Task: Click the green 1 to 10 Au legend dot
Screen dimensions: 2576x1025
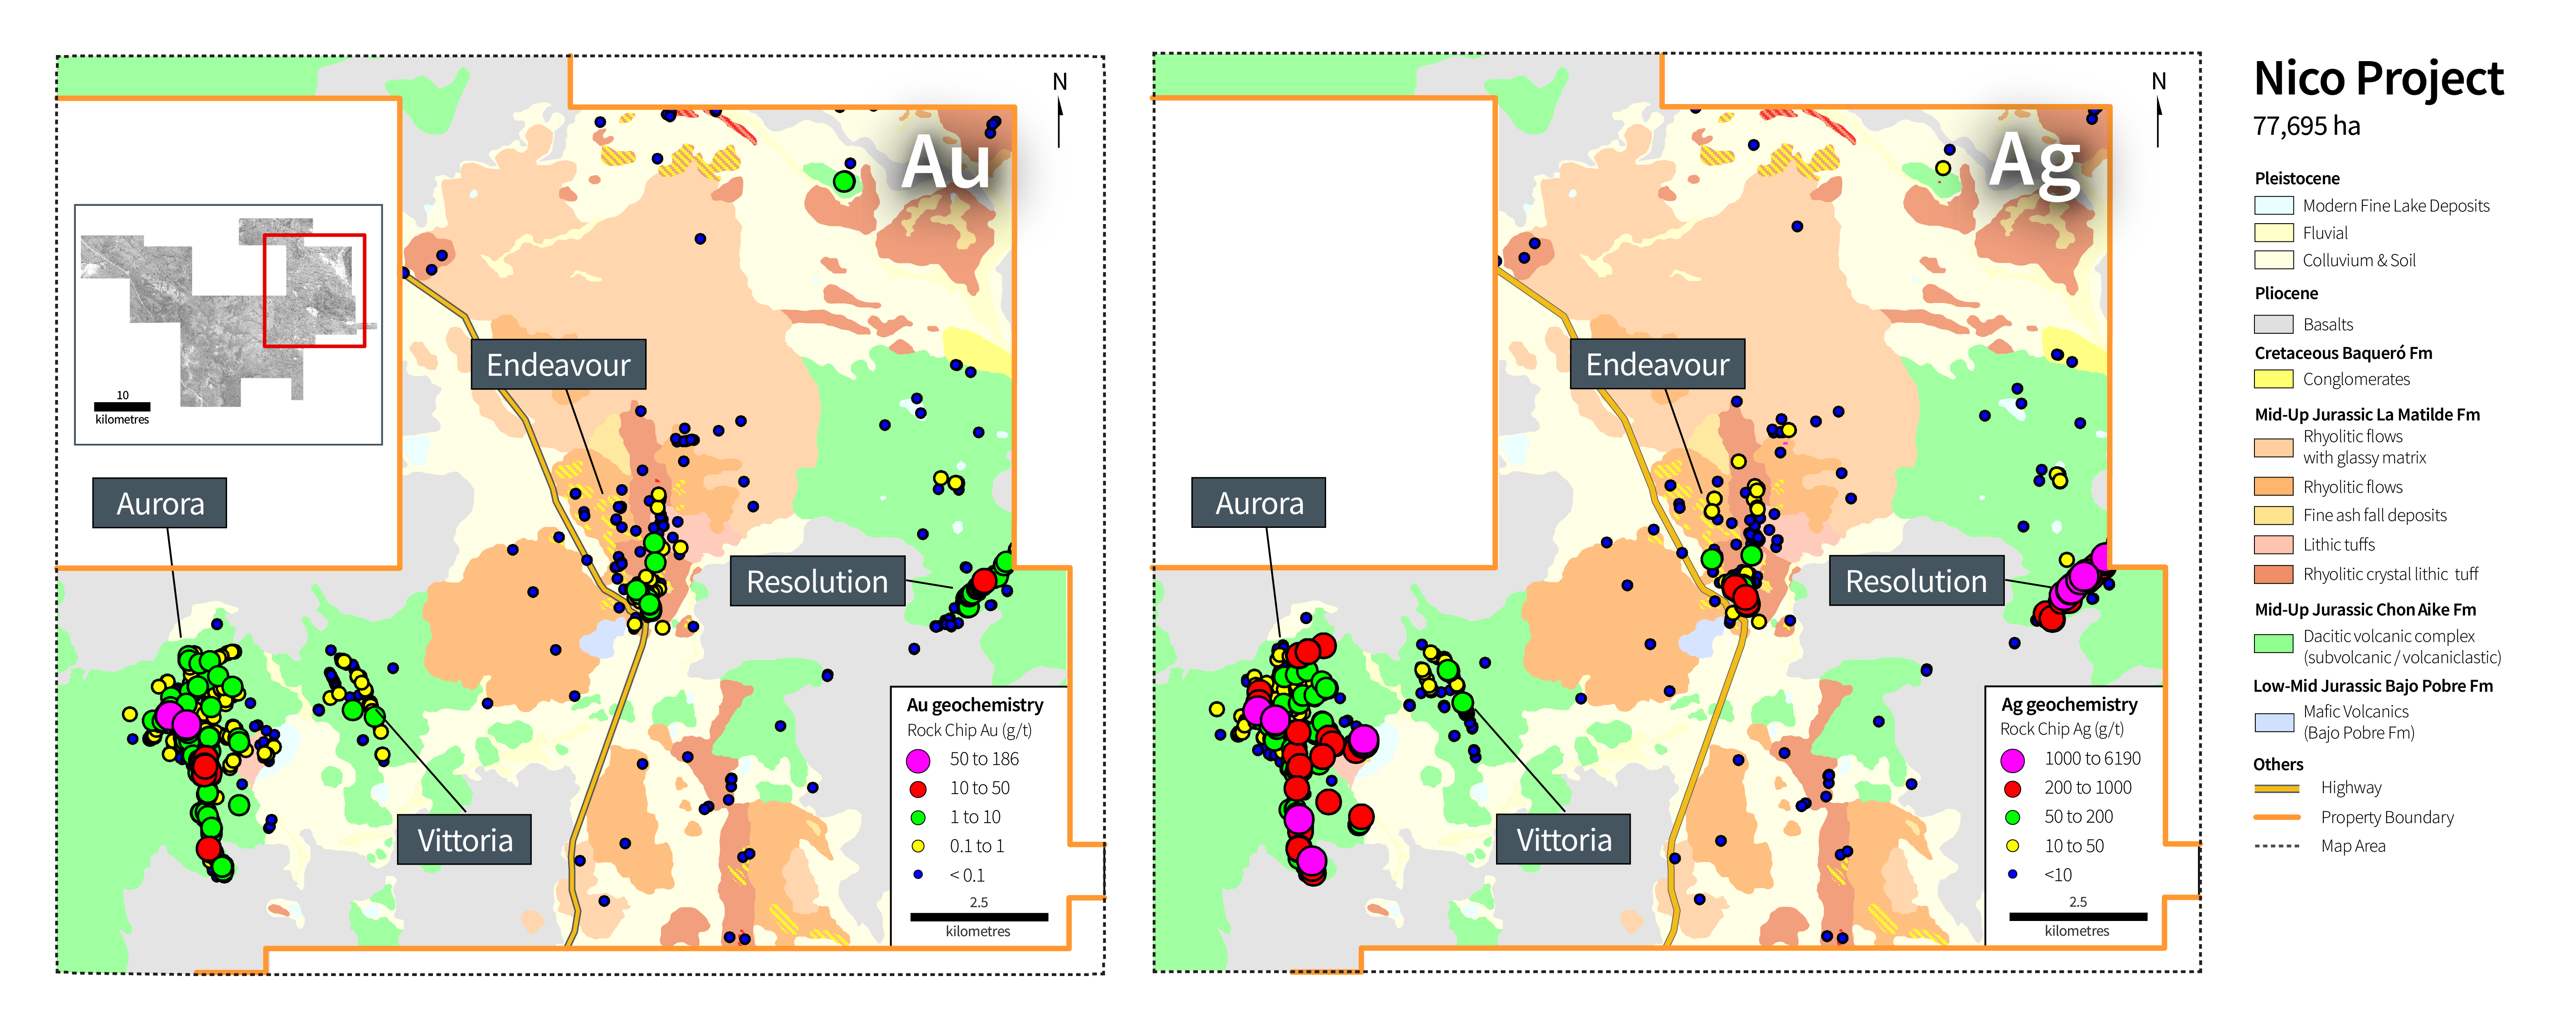Action: coord(918,818)
